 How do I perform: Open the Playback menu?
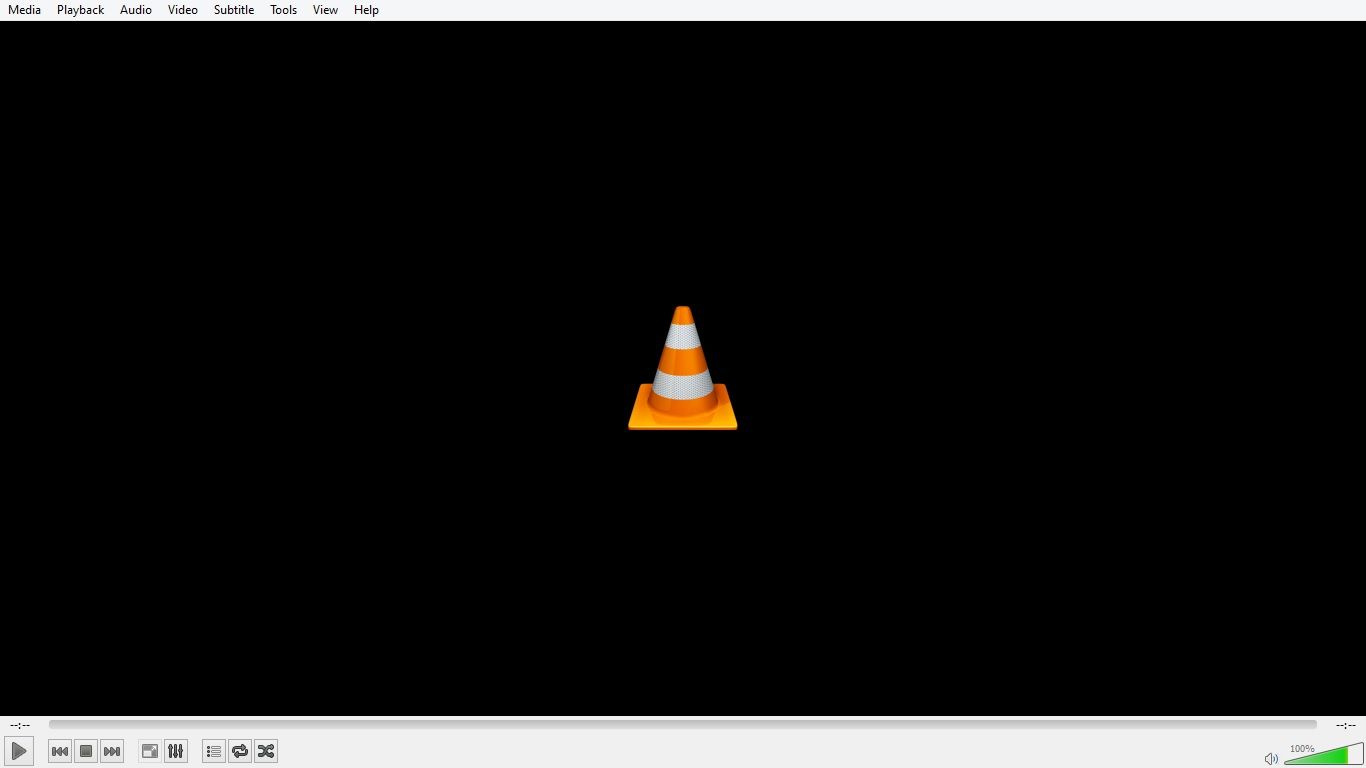pos(80,9)
